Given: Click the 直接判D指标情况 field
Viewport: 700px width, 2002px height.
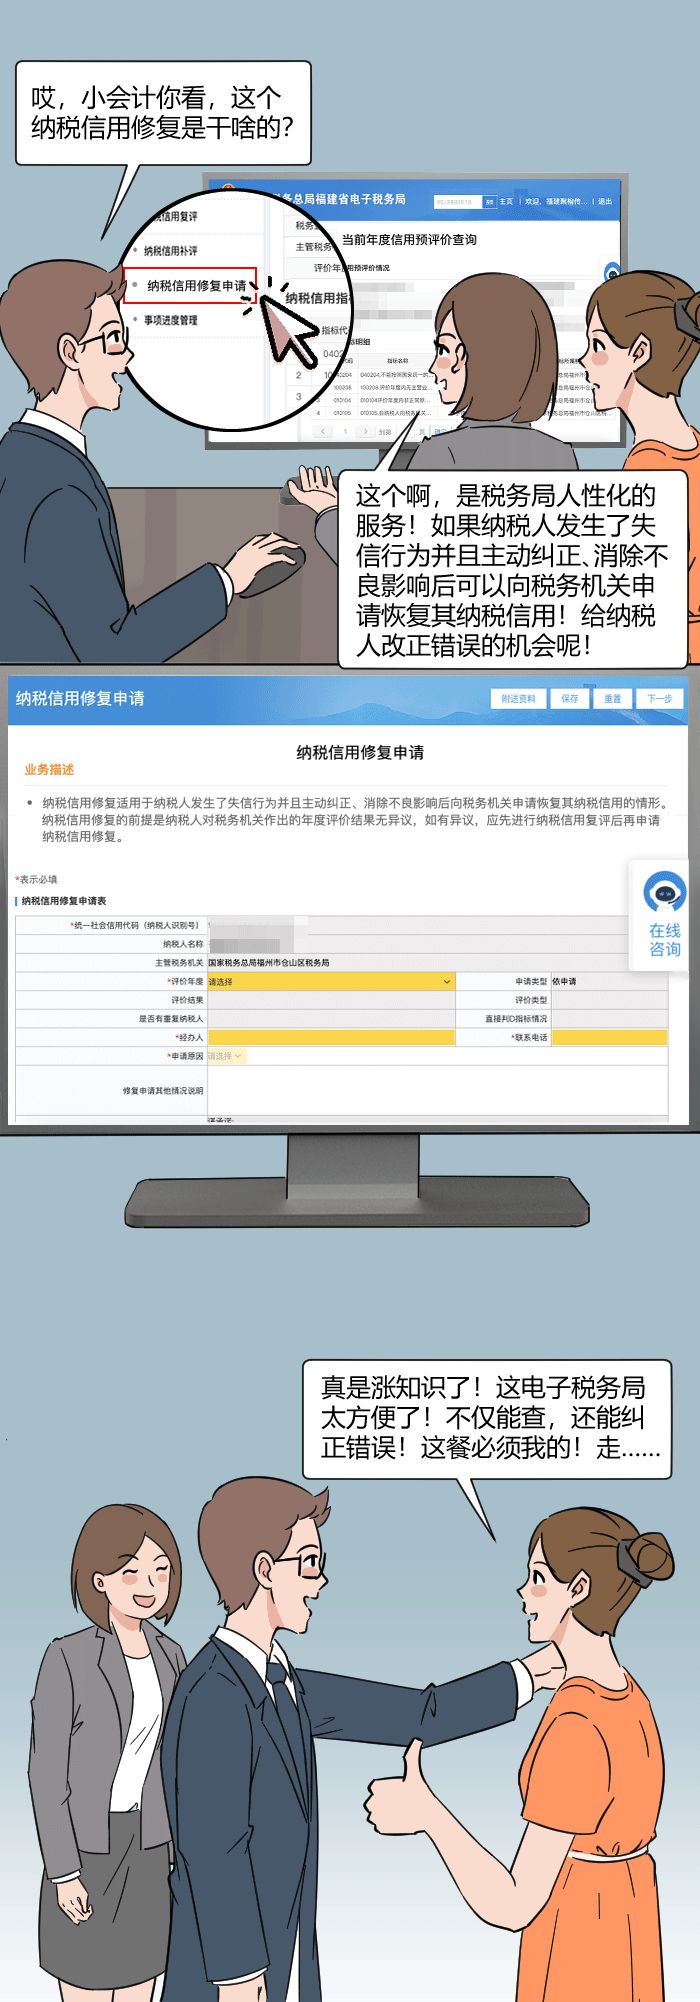Looking at the screenshot, I should 609,1018.
